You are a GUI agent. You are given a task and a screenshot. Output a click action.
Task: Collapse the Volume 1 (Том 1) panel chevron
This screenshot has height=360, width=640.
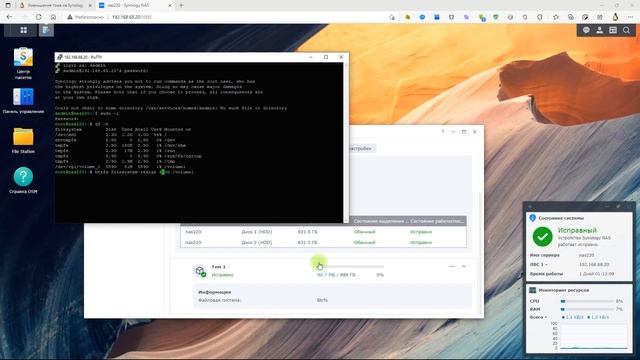point(464,267)
